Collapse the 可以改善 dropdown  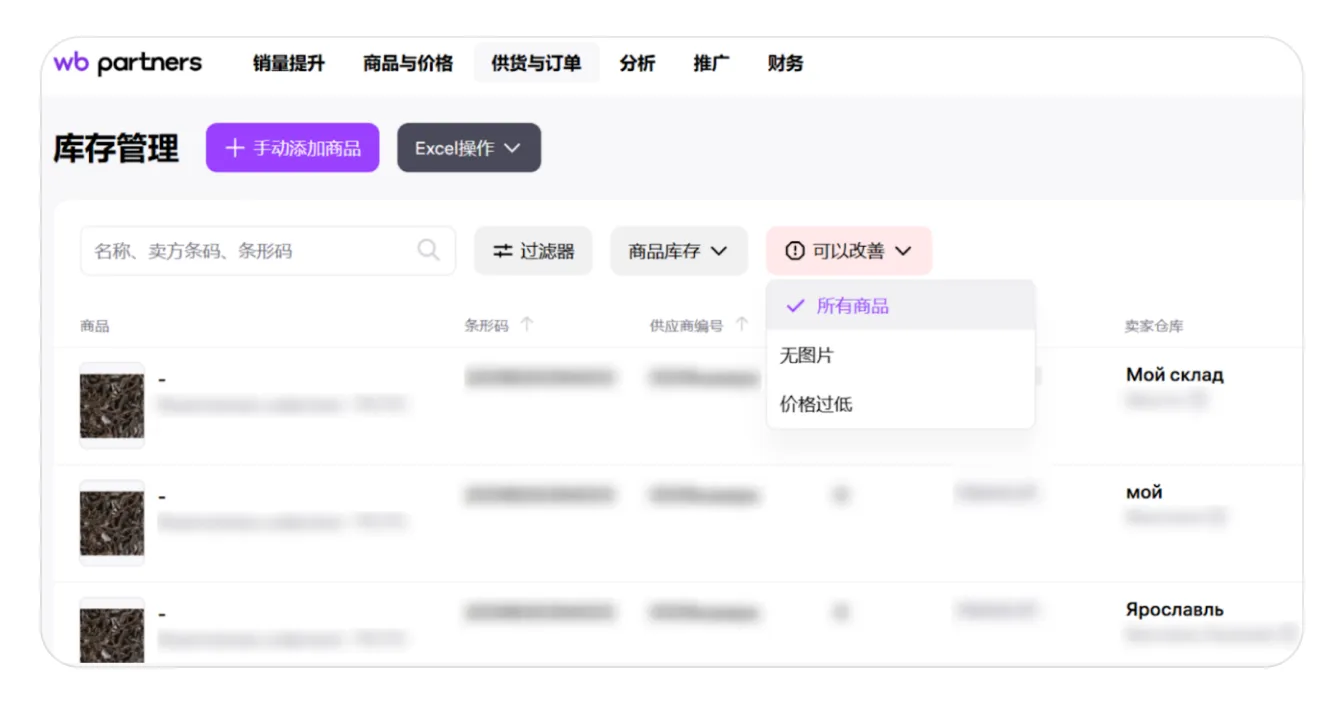[x=849, y=251]
